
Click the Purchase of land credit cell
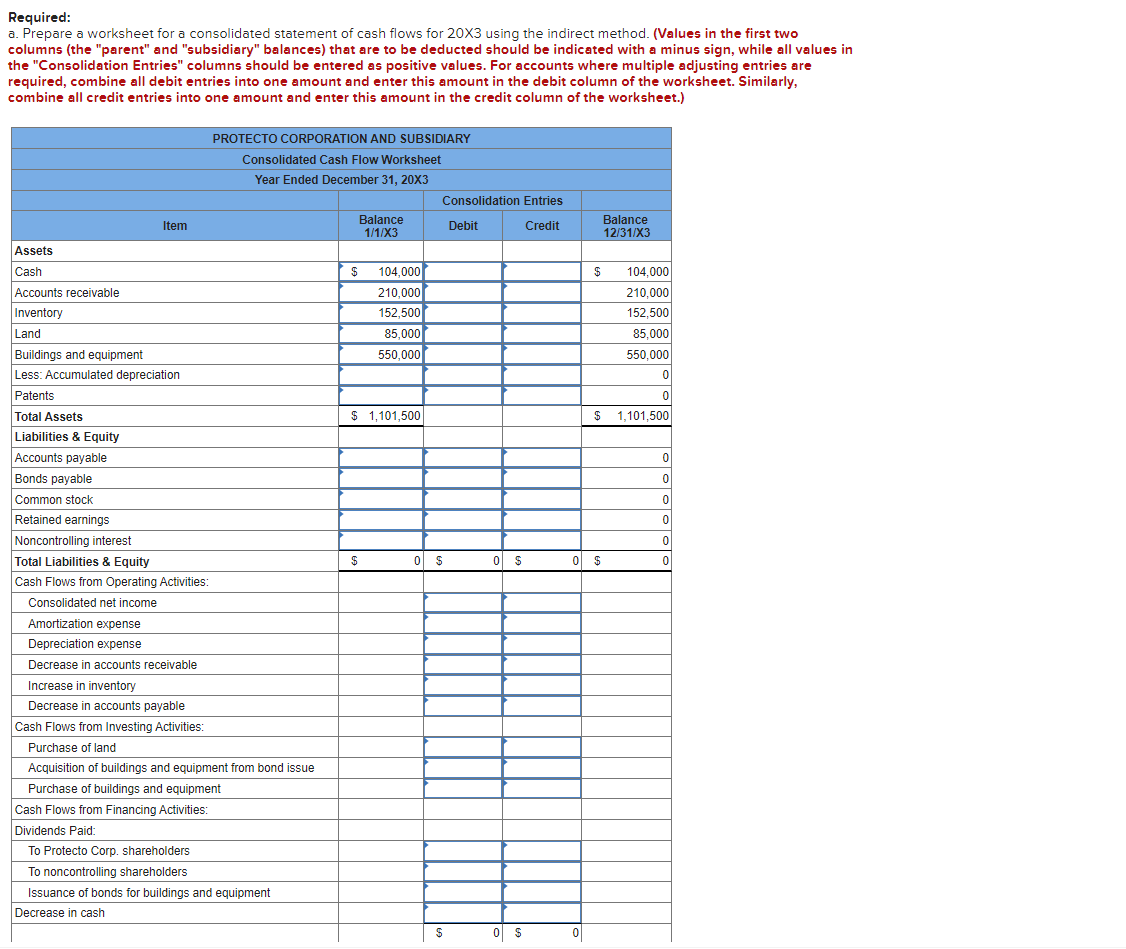click(541, 747)
